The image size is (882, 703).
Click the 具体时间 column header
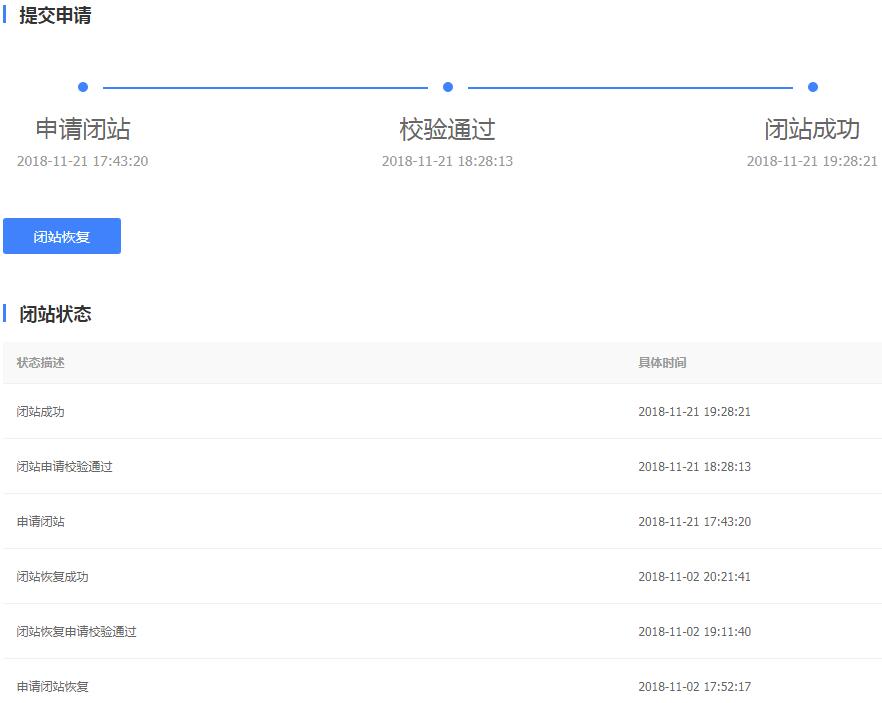pyautogui.click(x=662, y=362)
